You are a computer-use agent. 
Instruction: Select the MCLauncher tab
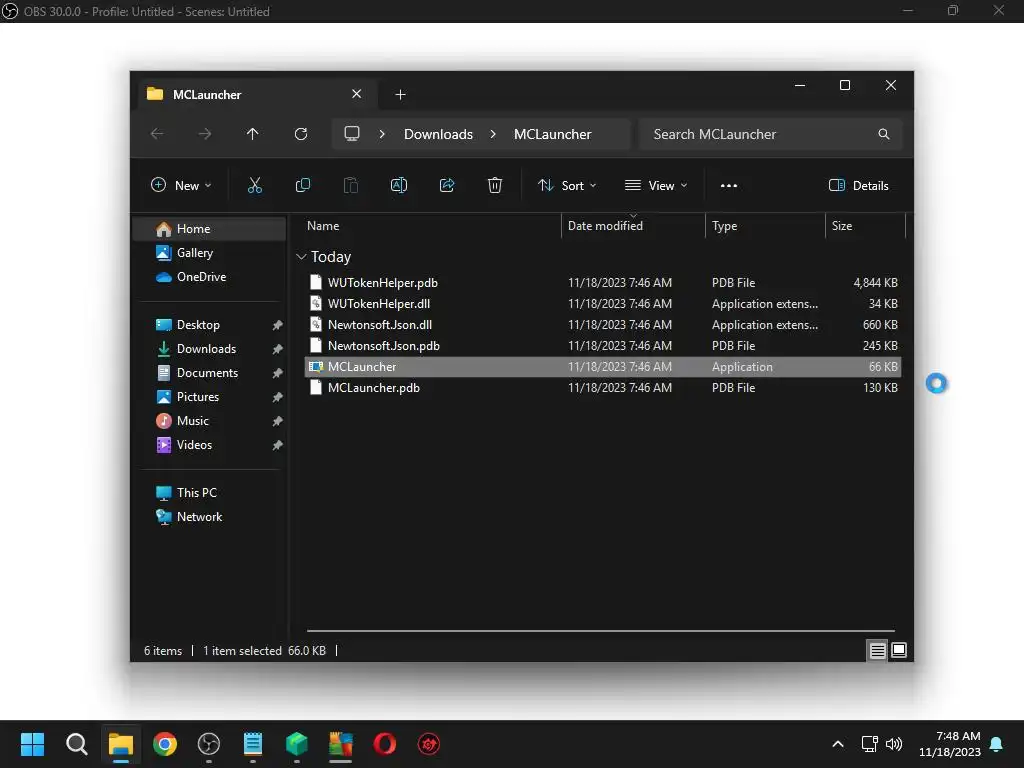(x=255, y=94)
